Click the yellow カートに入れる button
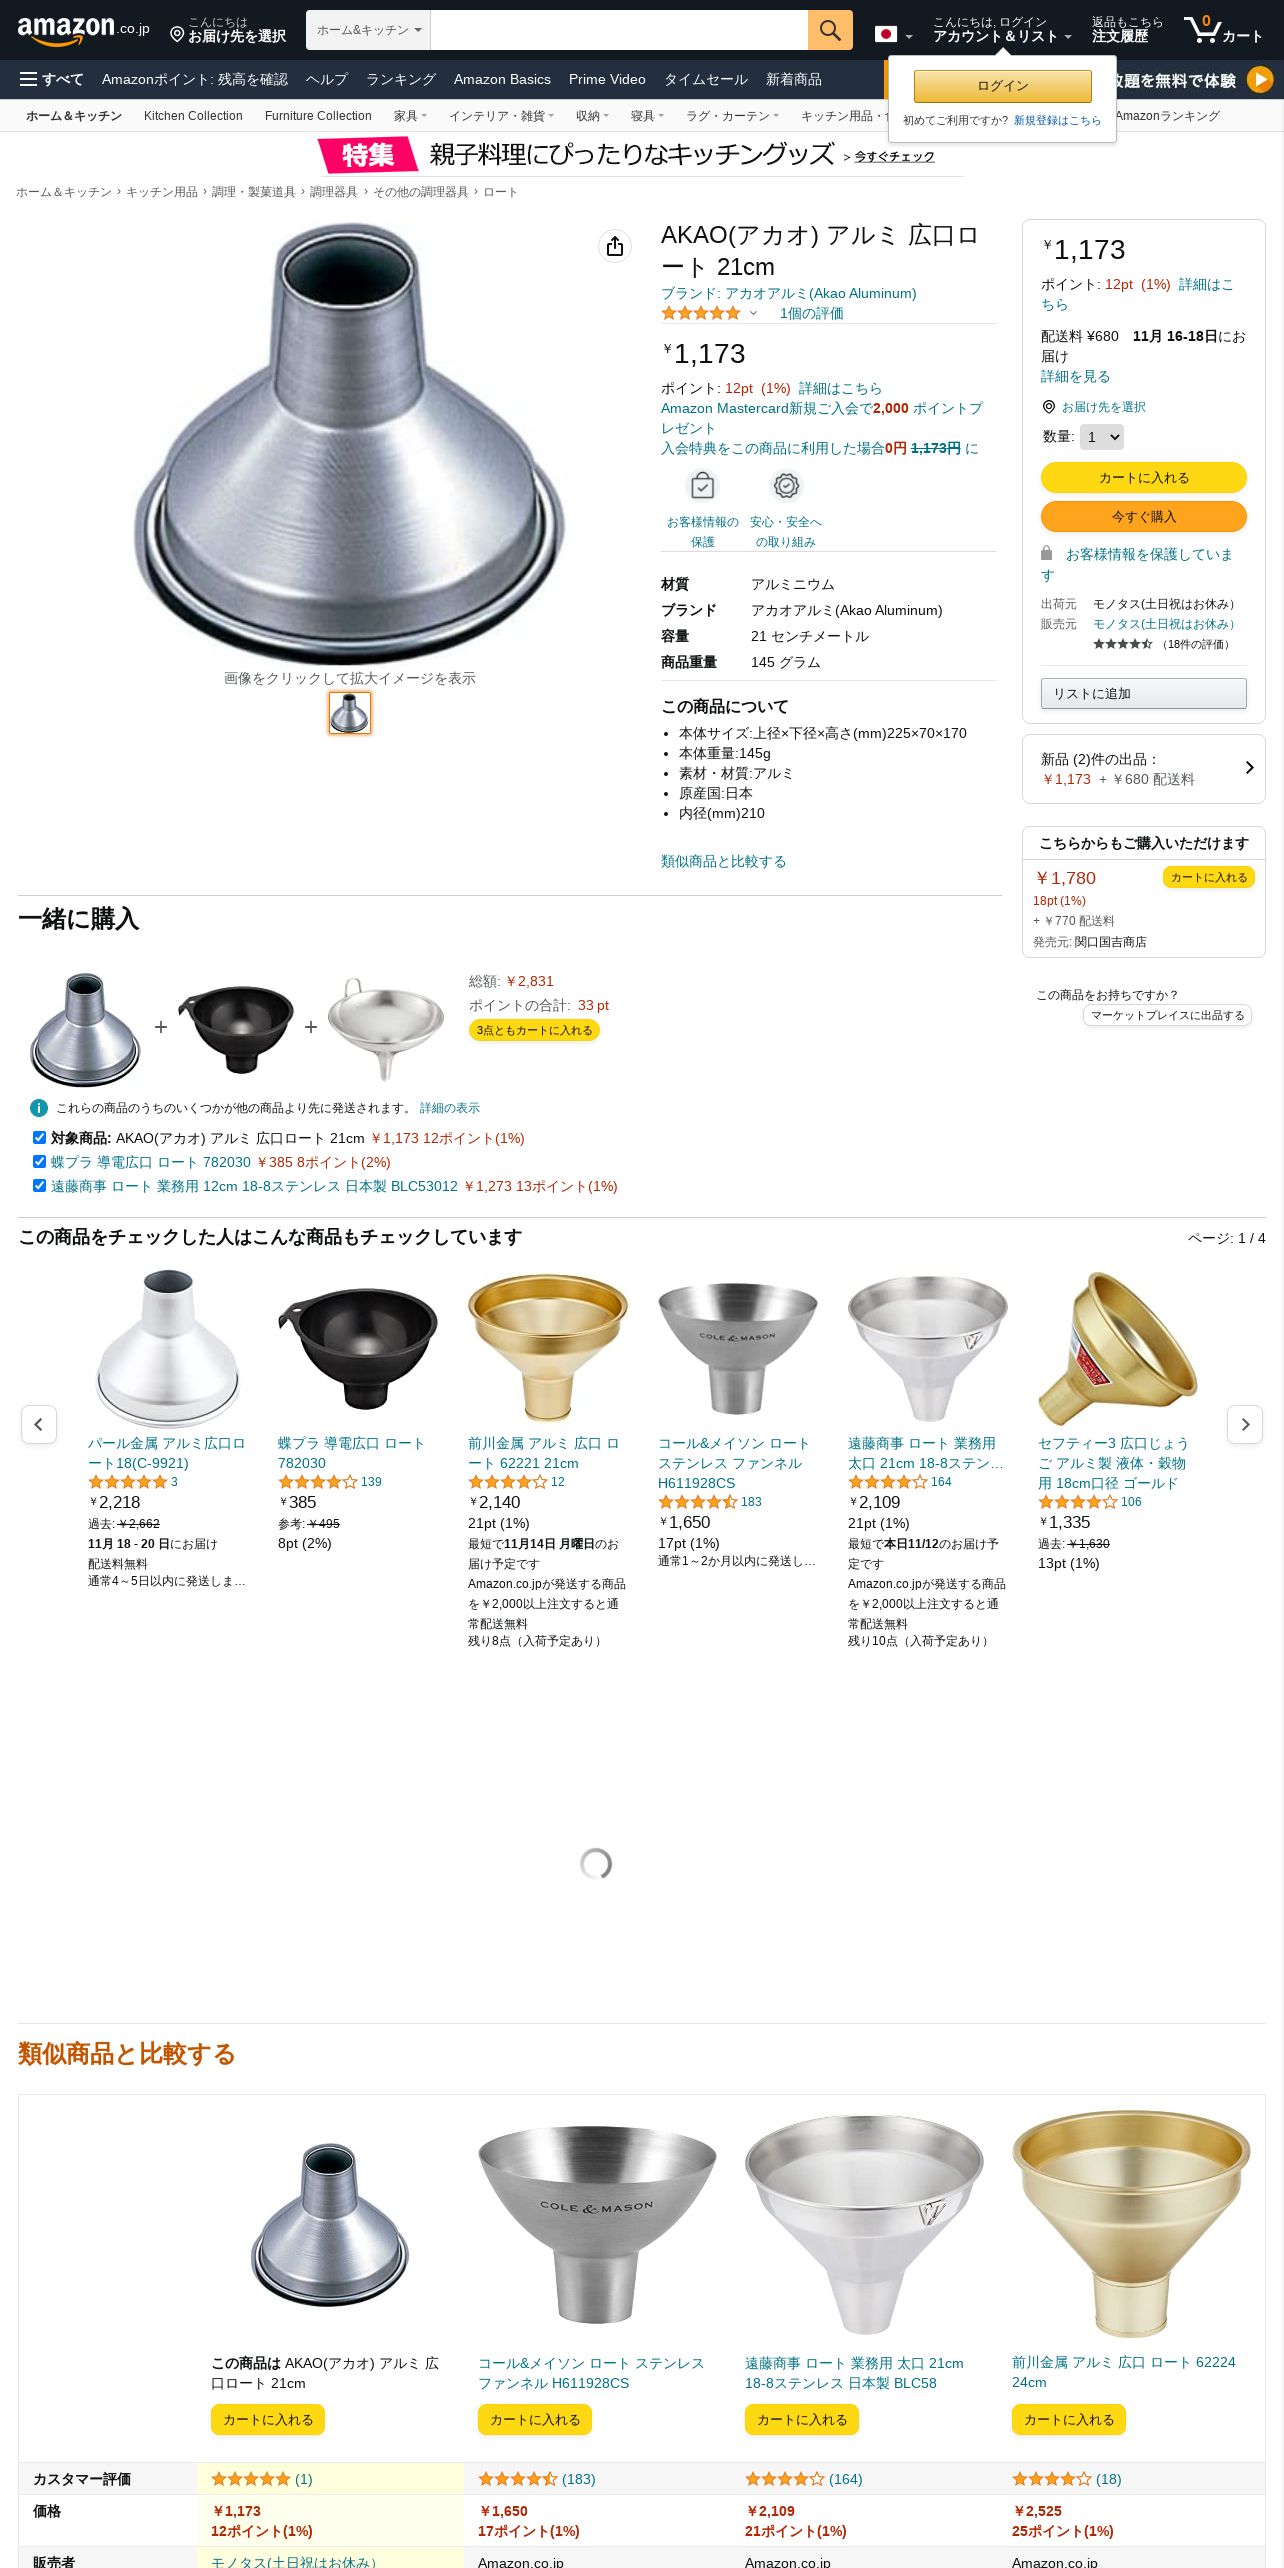This screenshot has height=2568, width=1284. tap(1143, 477)
